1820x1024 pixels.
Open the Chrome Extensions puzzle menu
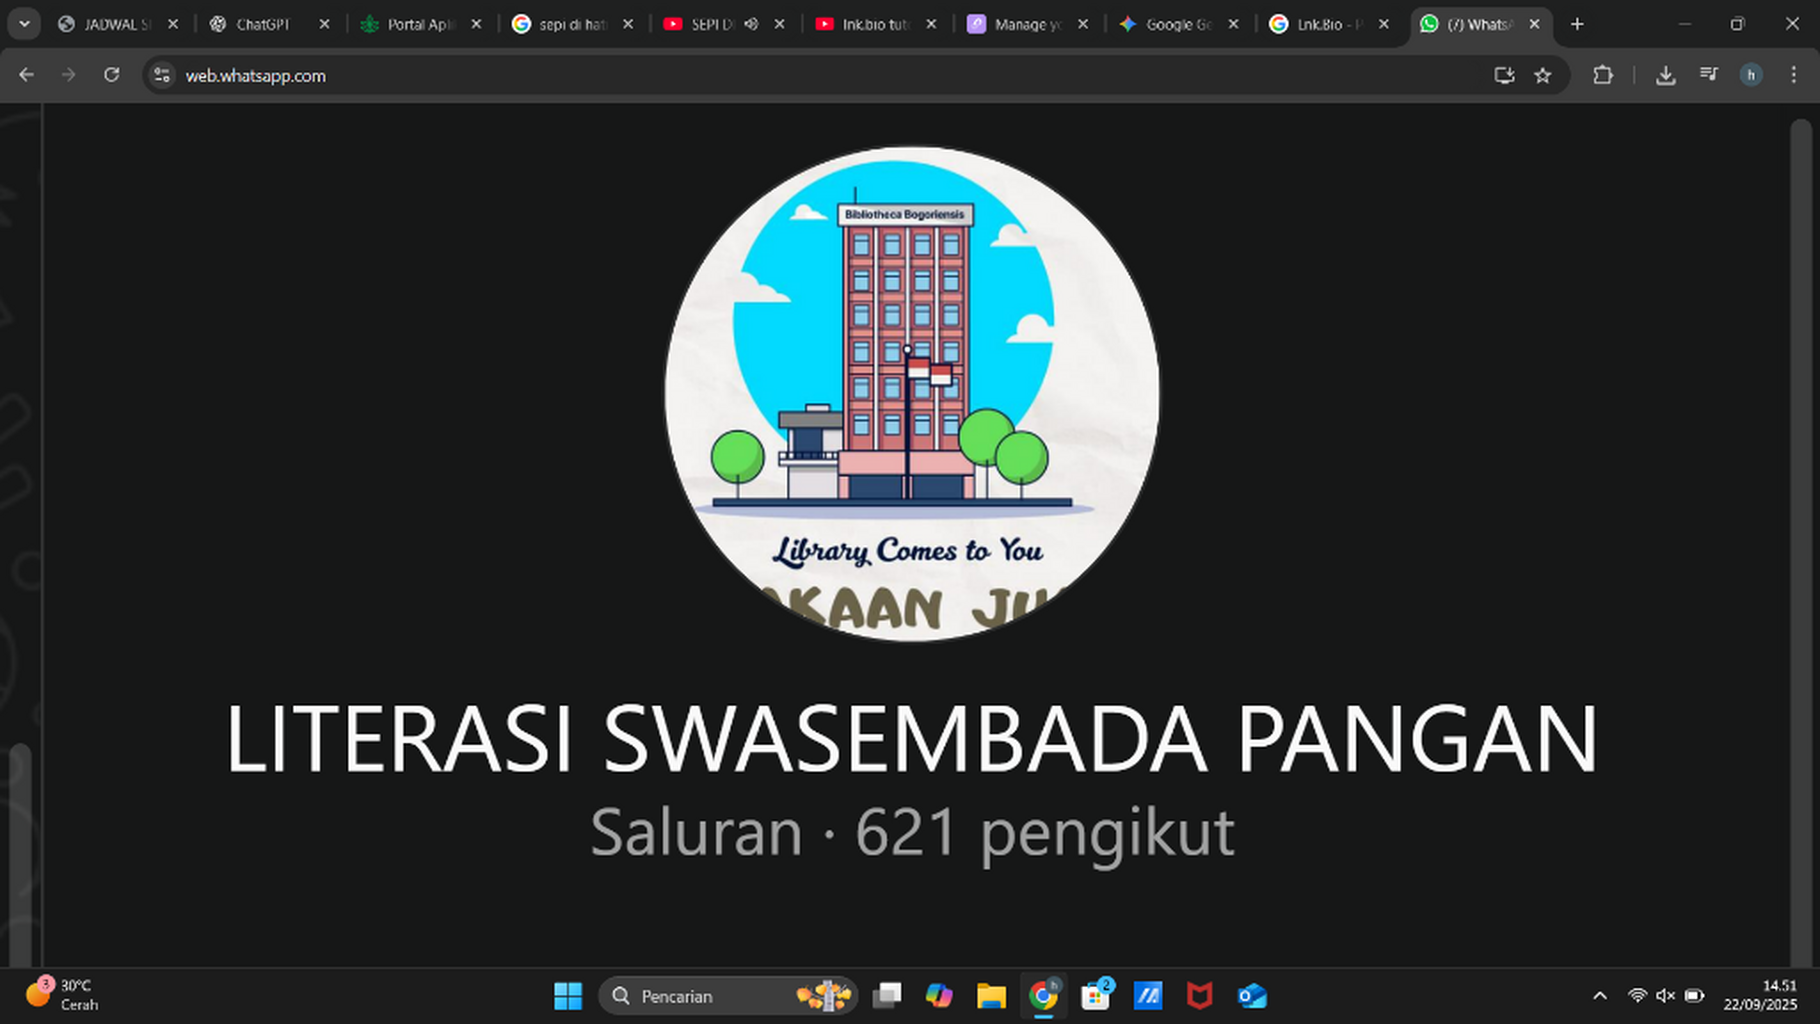click(1603, 75)
